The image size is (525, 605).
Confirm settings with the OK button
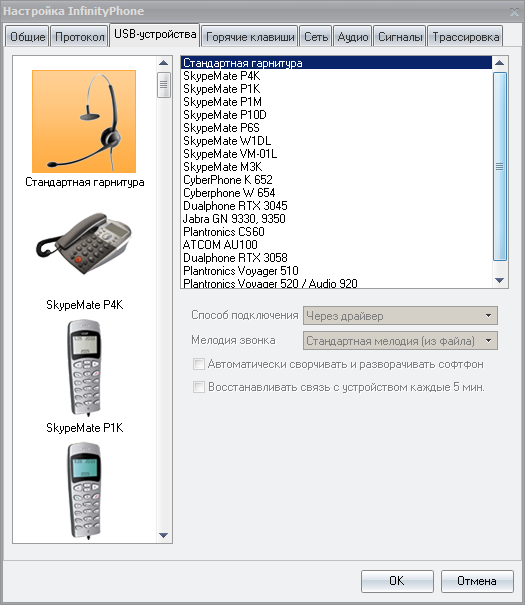tap(397, 581)
